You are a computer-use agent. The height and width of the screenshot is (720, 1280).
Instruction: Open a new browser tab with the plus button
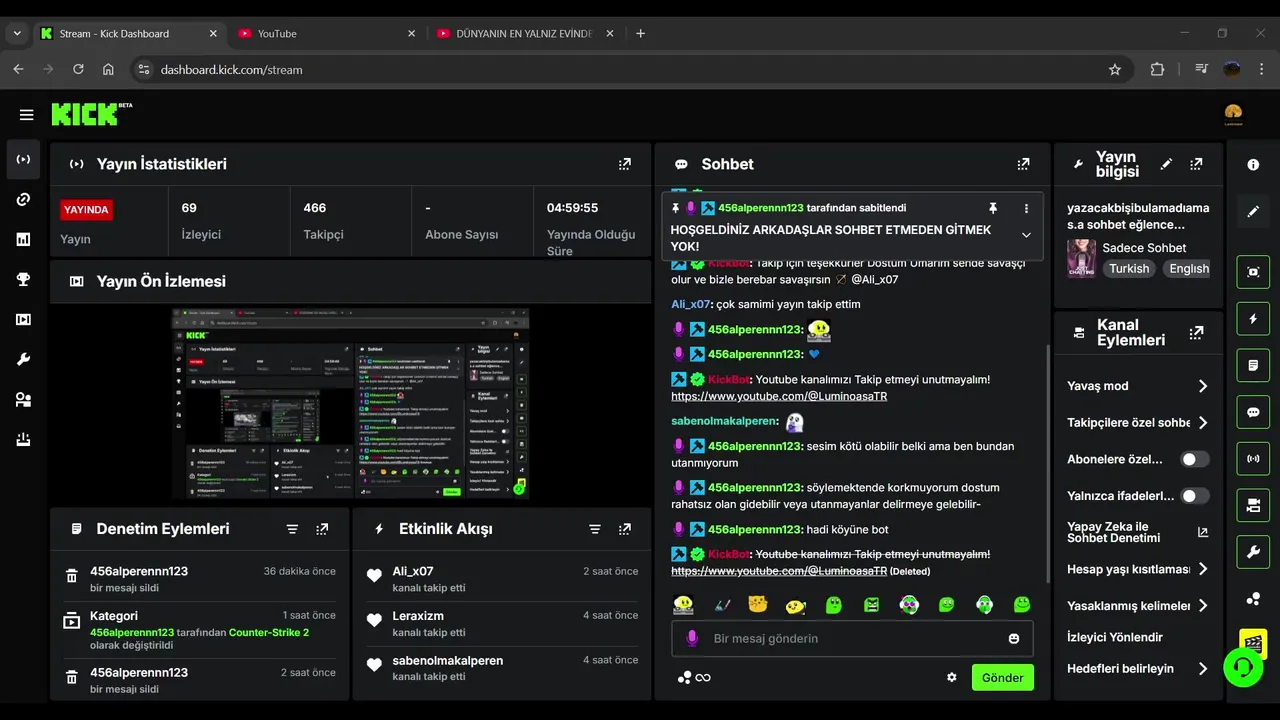tap(640, 33)
